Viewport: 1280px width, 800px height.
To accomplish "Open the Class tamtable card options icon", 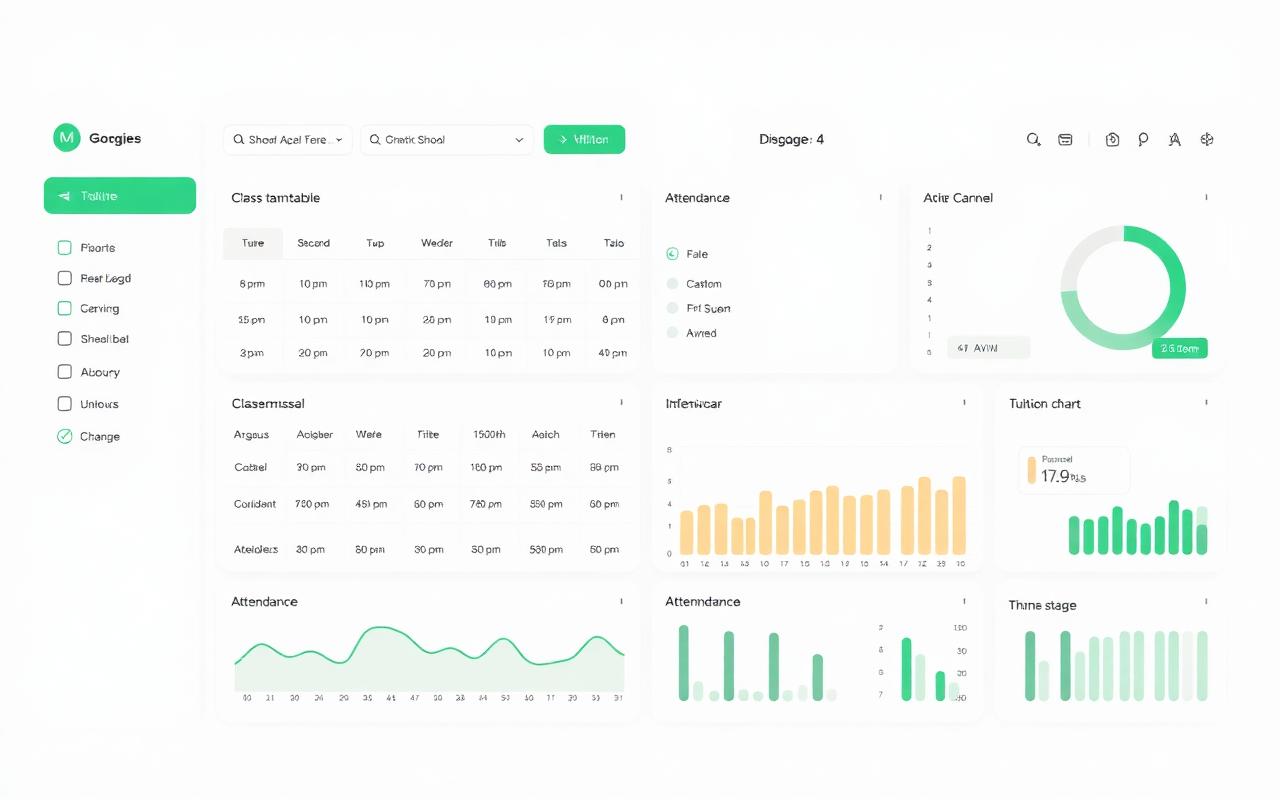I will point(621,197).
